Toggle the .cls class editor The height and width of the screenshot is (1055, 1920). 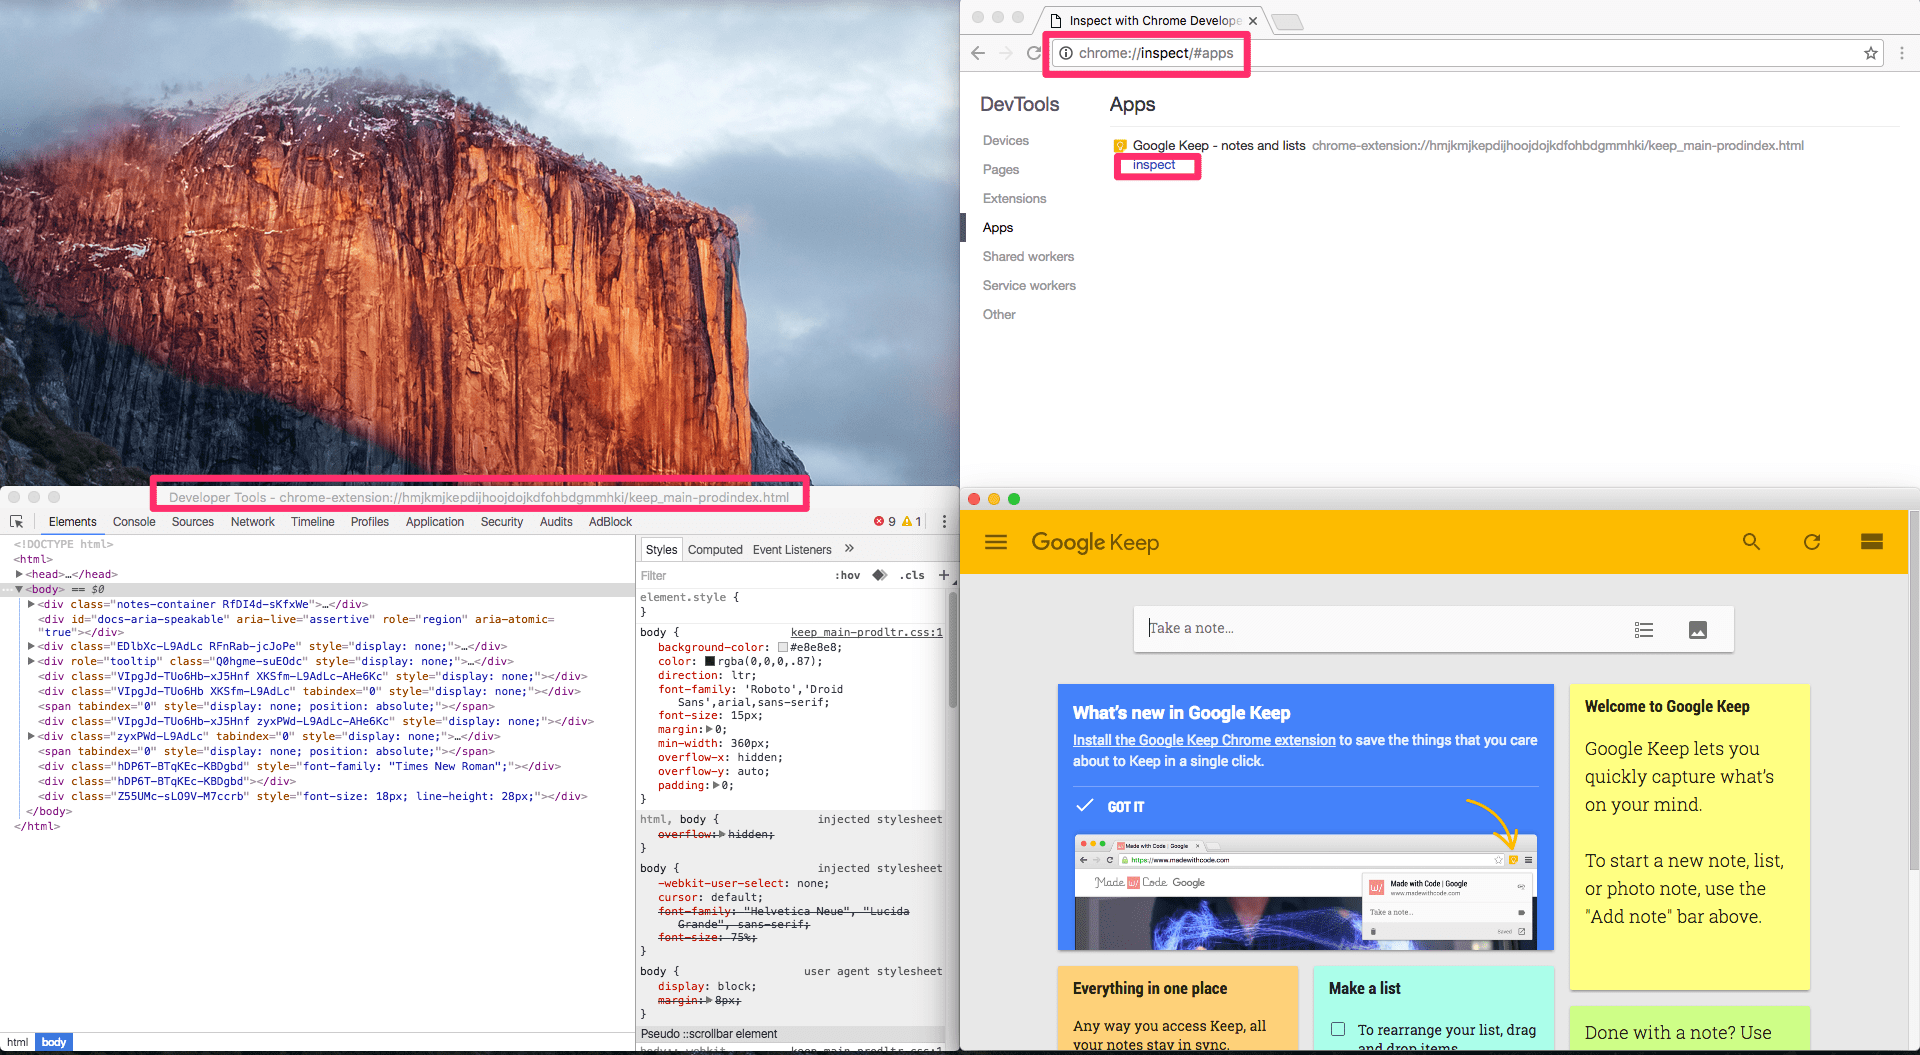[912, 575]
